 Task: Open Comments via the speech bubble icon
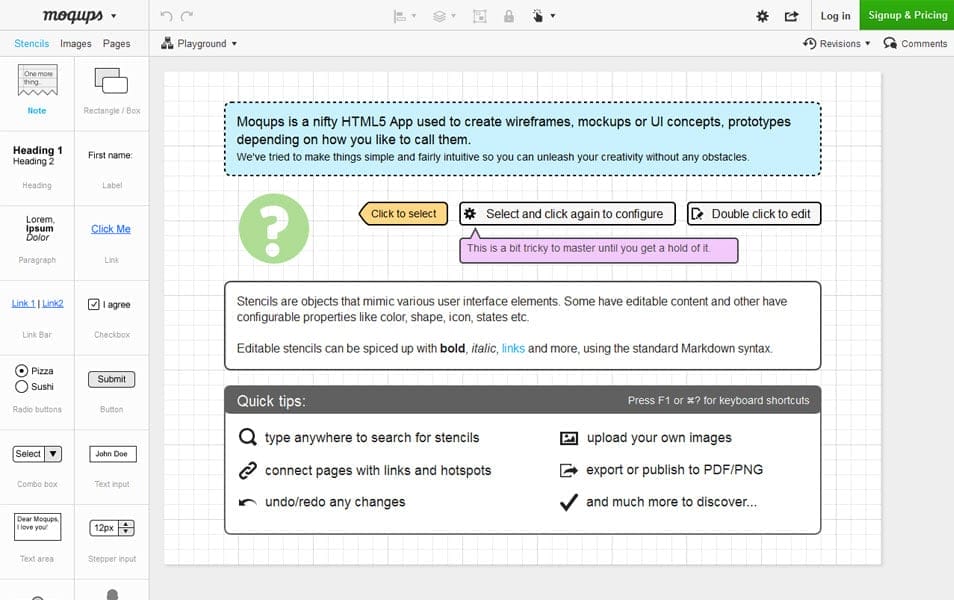click(x=889, y=43)
